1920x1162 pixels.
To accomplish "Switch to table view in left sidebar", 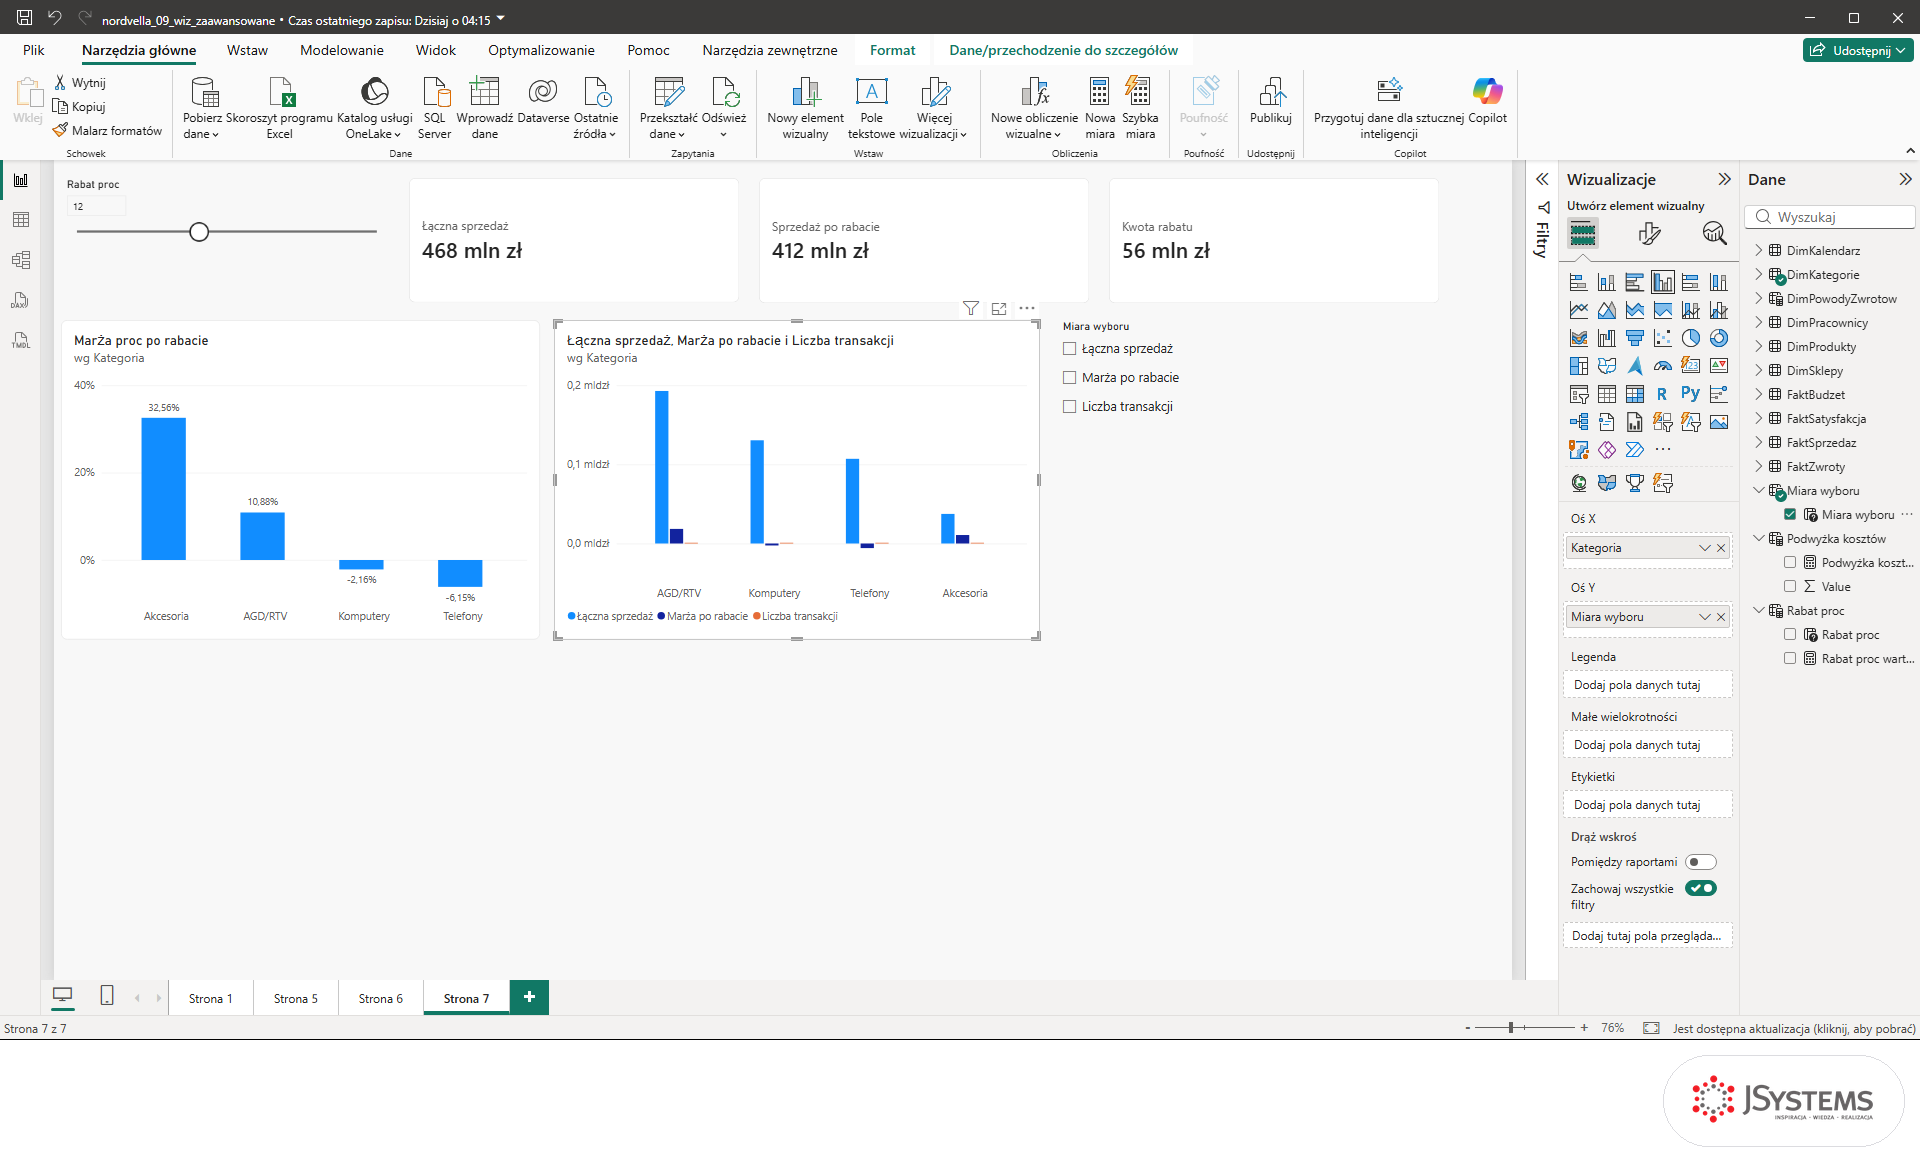I will coord(21,220).
